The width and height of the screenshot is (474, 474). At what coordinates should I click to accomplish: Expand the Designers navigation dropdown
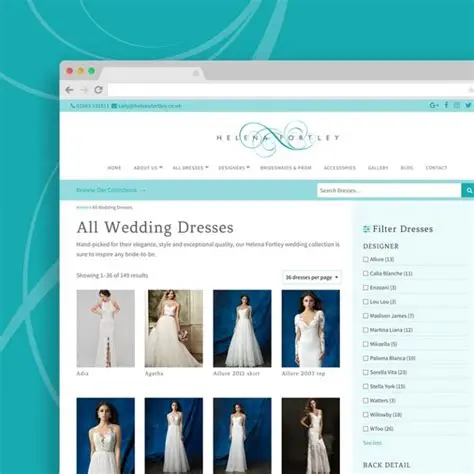tap(234, 168)
